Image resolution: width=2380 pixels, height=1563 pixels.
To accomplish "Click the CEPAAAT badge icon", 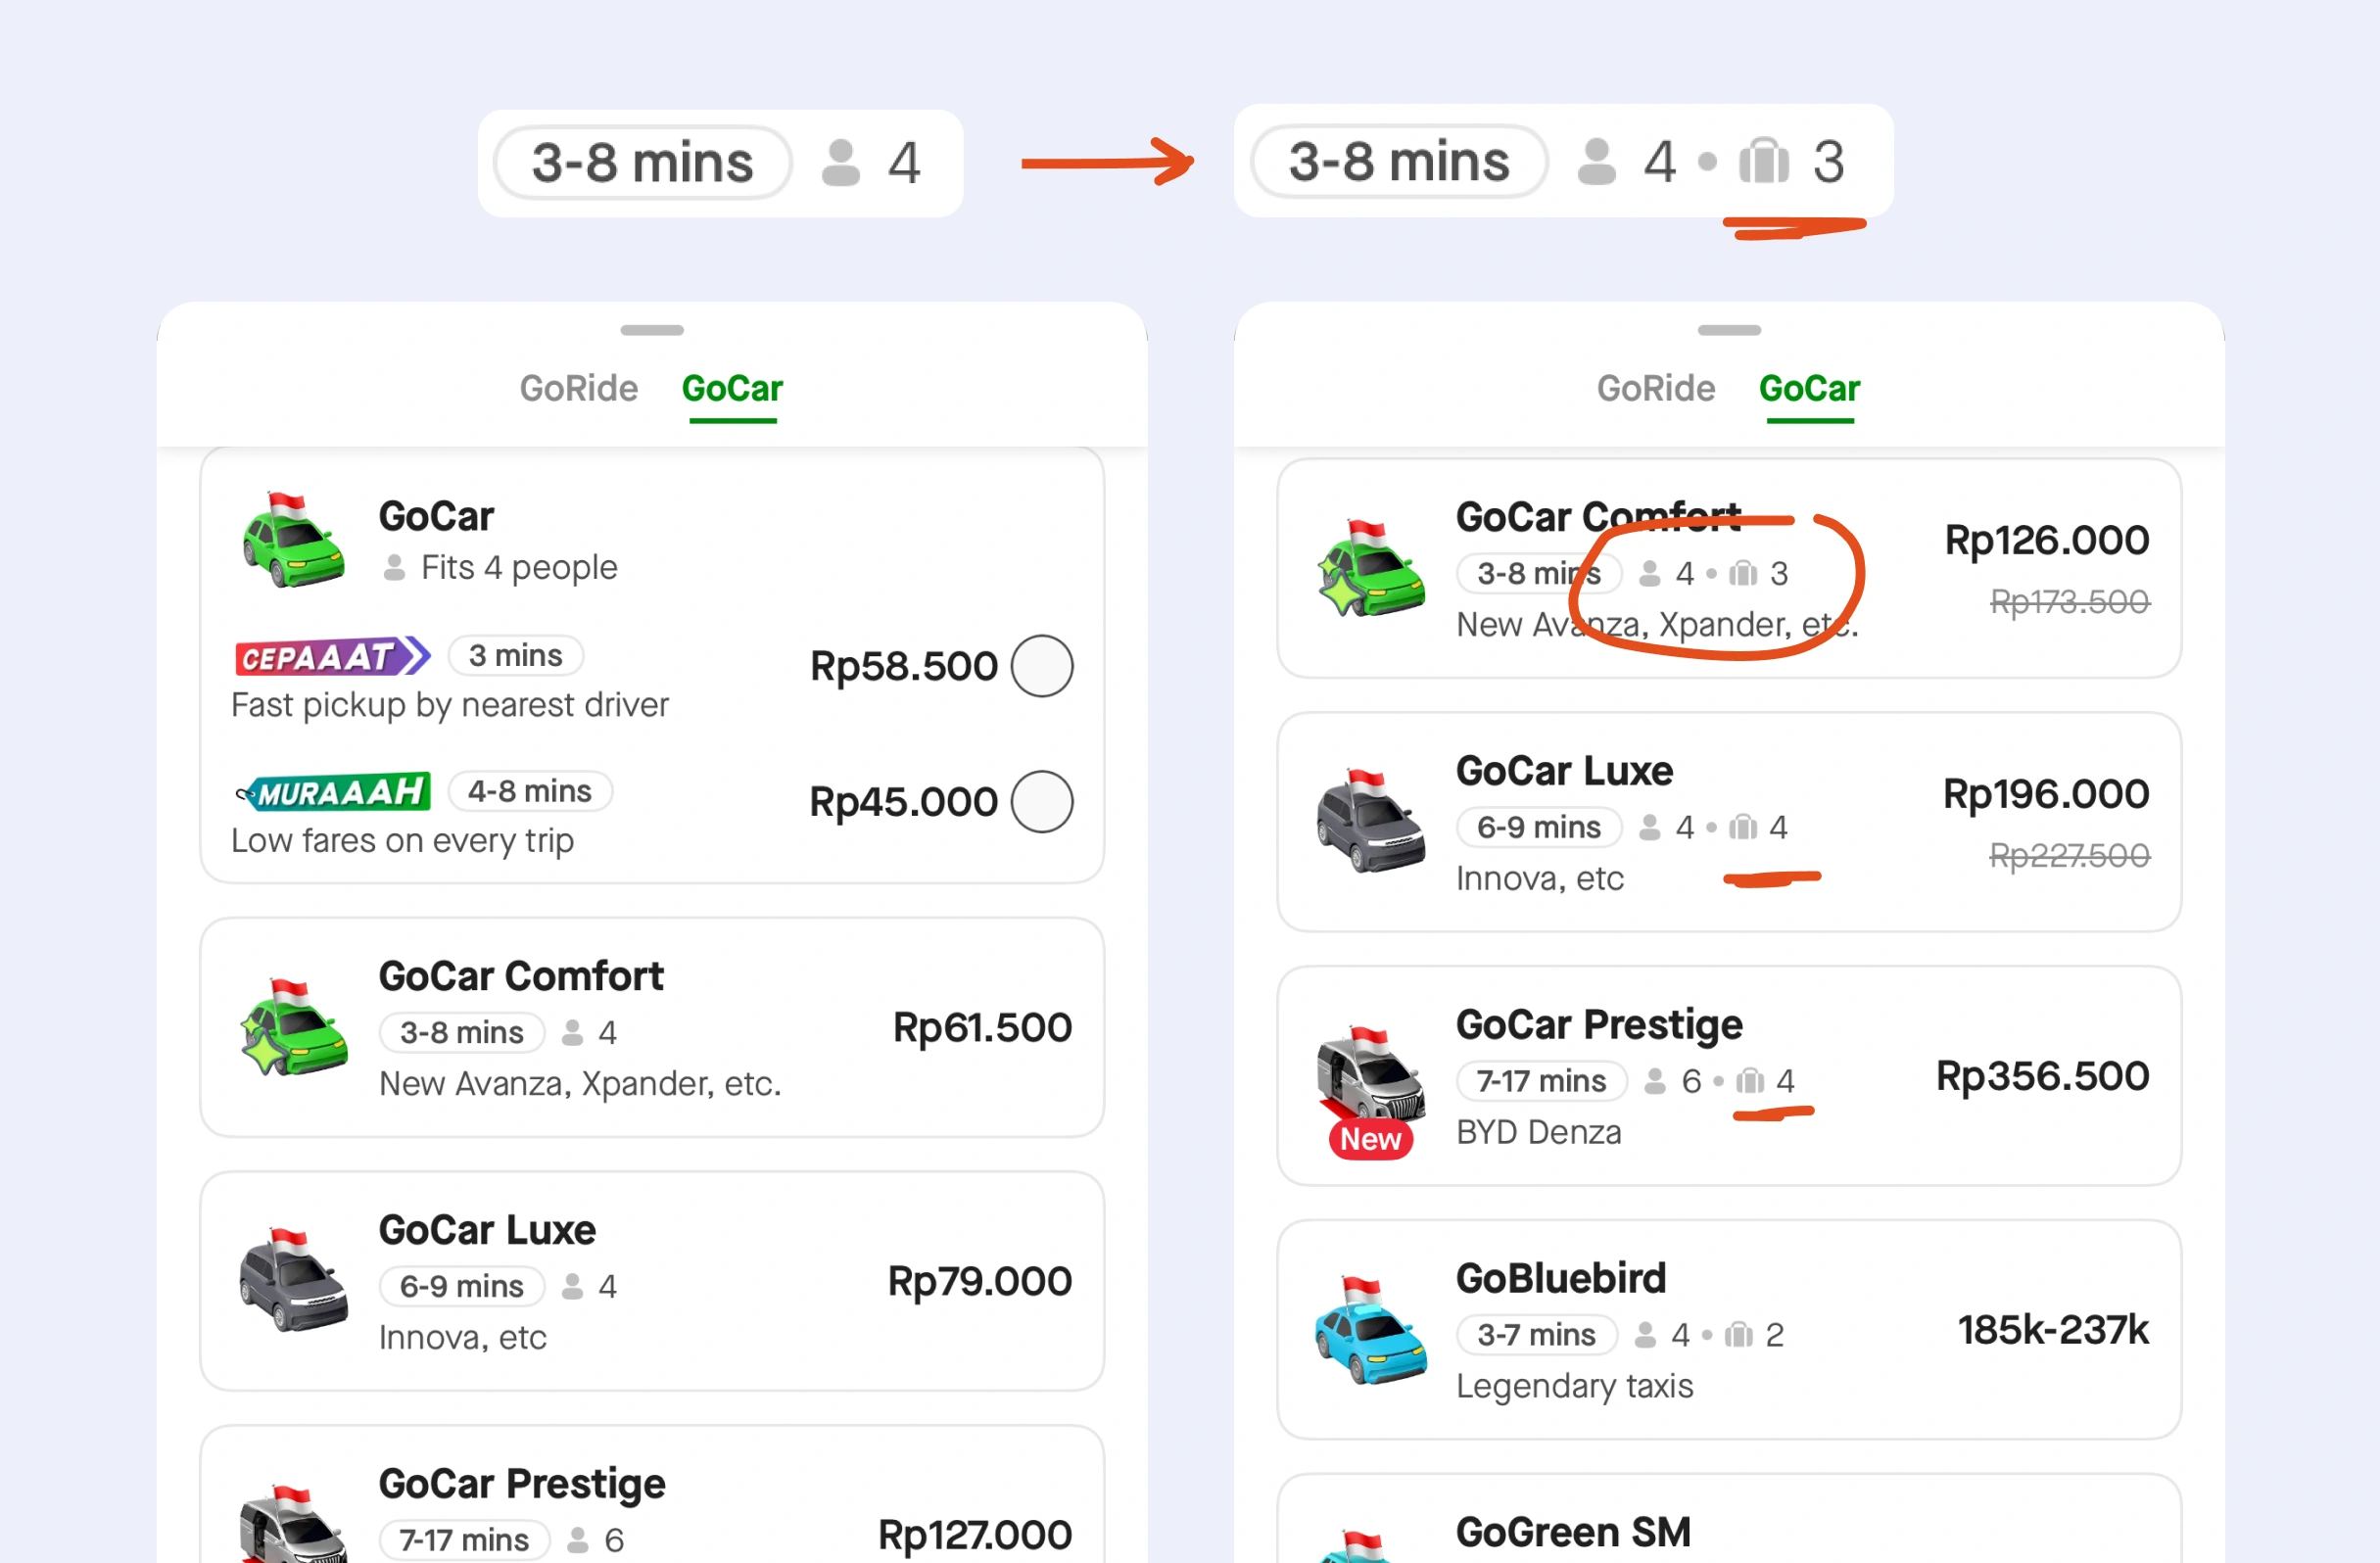I will [x=332, y=657].
